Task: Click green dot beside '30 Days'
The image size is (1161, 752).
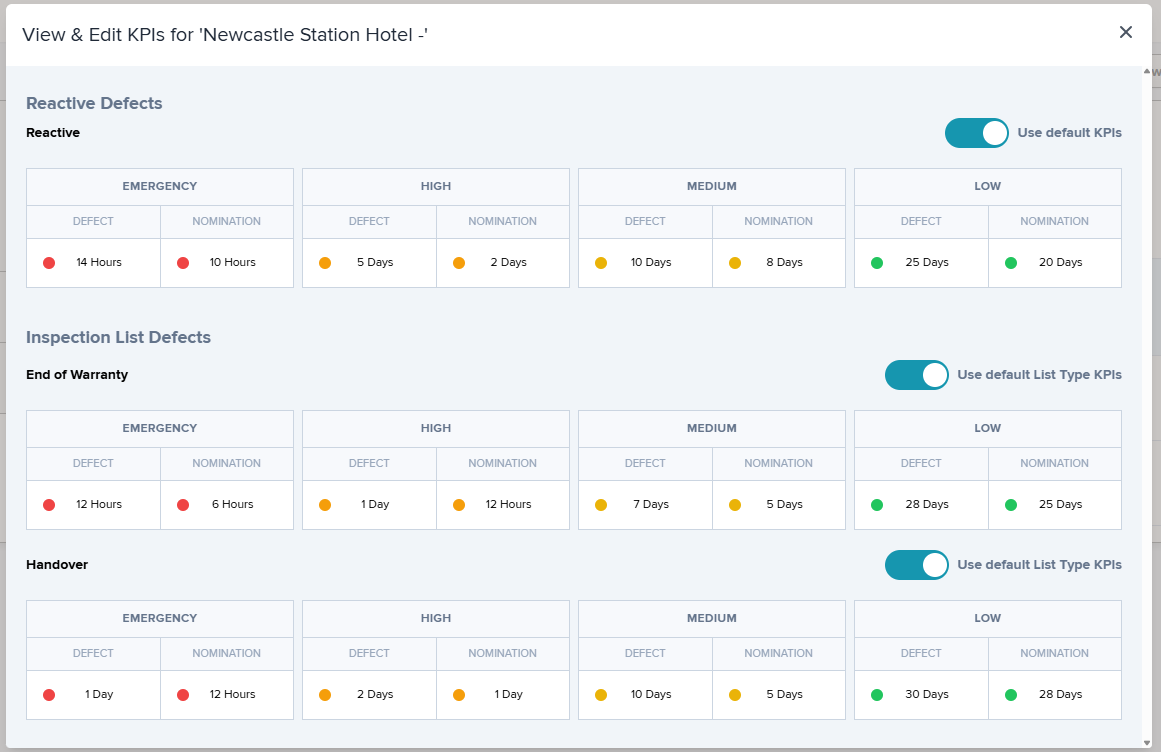Action: tap(877, 695)
